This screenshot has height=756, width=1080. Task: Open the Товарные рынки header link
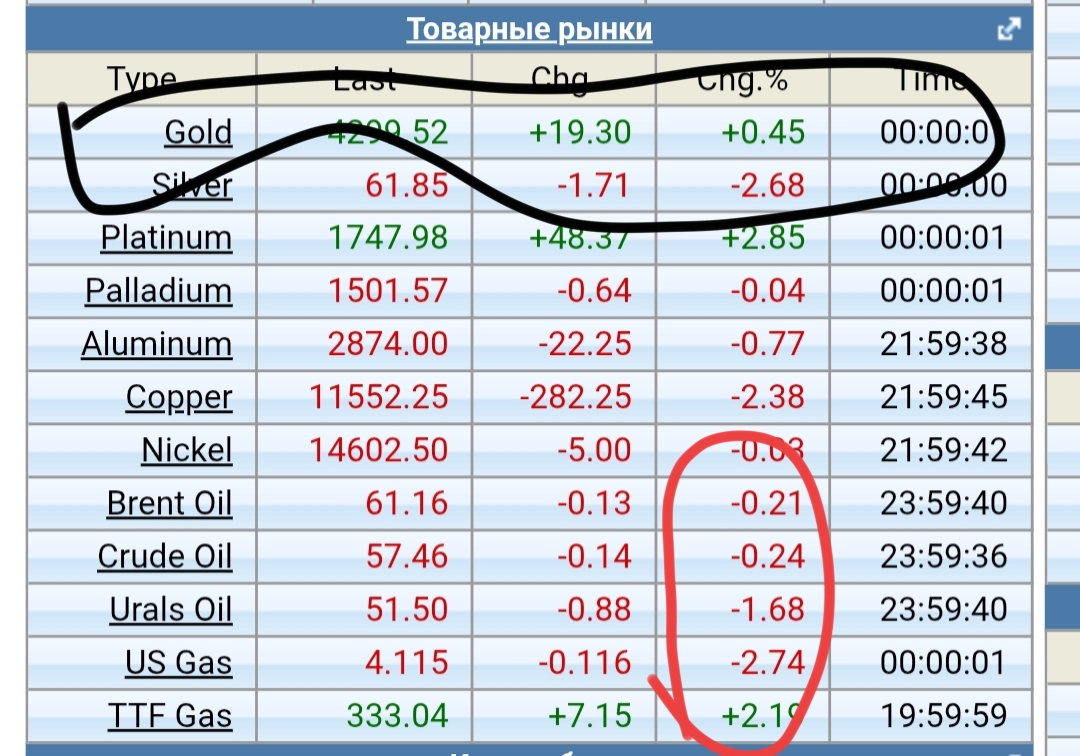529,30
